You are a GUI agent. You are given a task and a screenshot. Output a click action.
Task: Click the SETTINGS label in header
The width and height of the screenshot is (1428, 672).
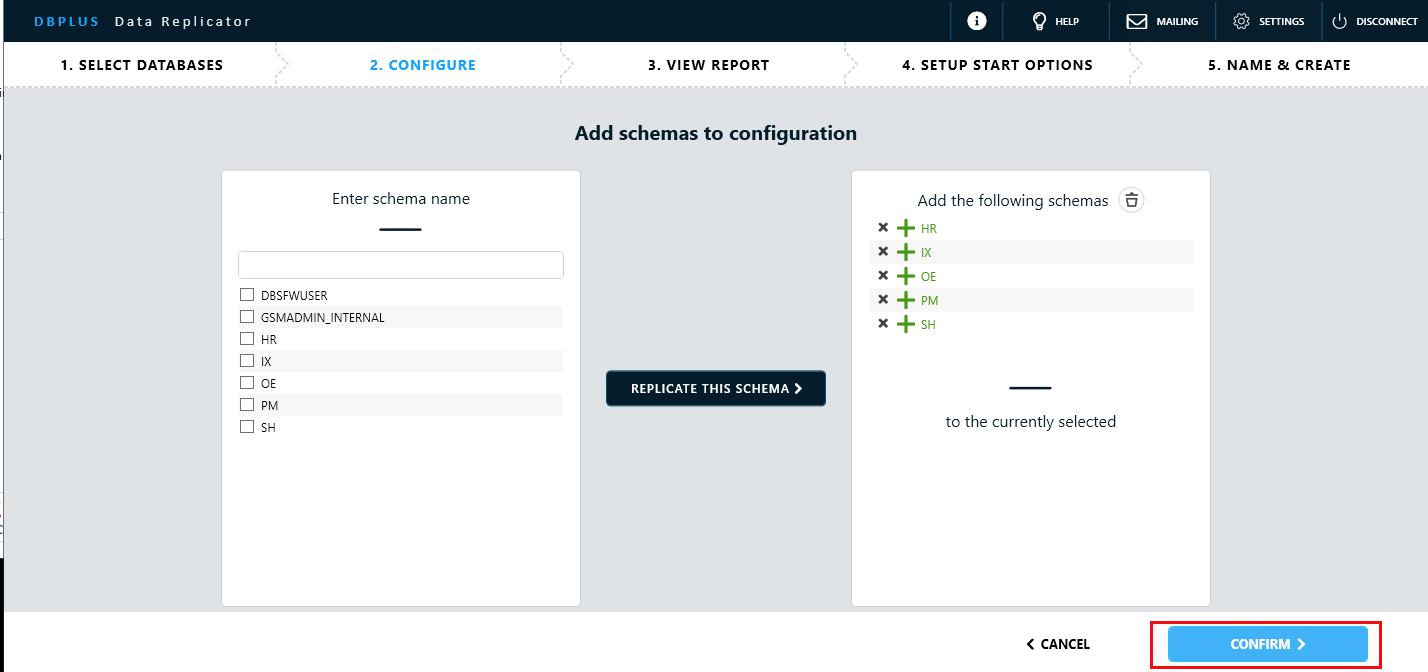pyautogui.click(x=1282, y=22)
